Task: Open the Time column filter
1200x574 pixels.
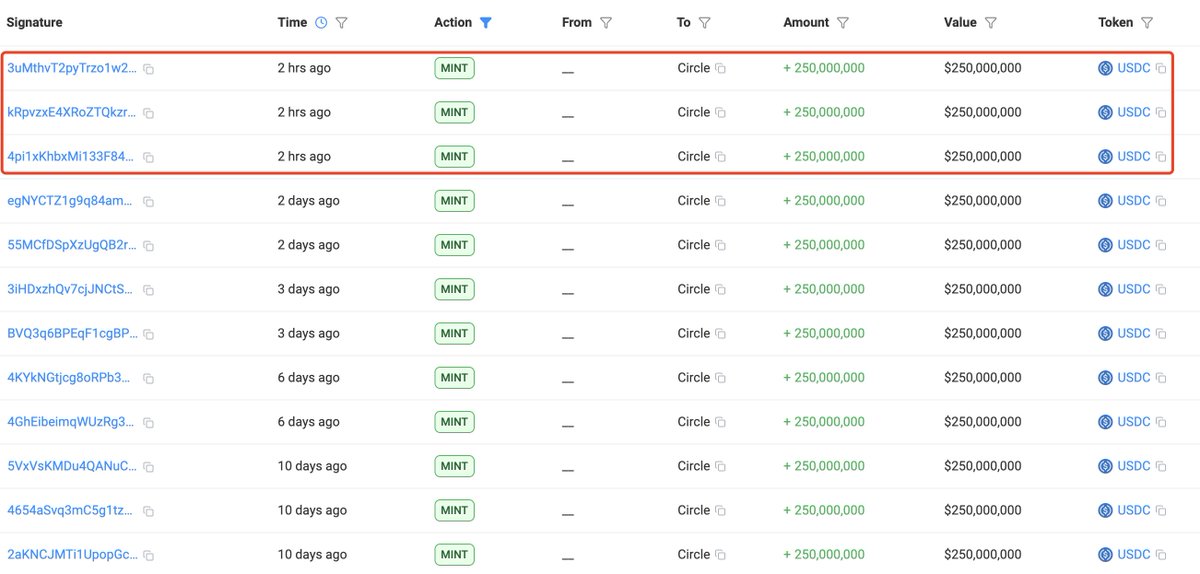Action: click(x=341, y=22)
